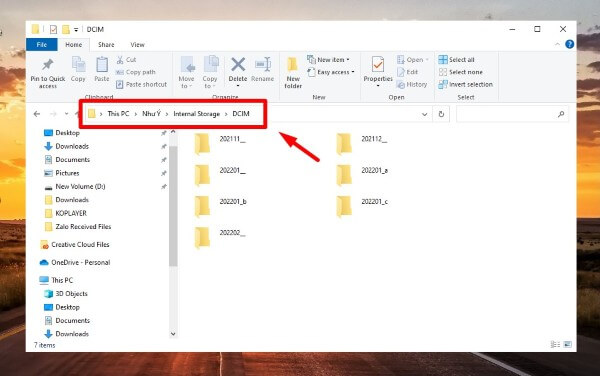Image resolution: width=600 pixels, height=376 pixels.
Task: Collapse the ribbon with the chevron
Action: [x=557, y=44]
